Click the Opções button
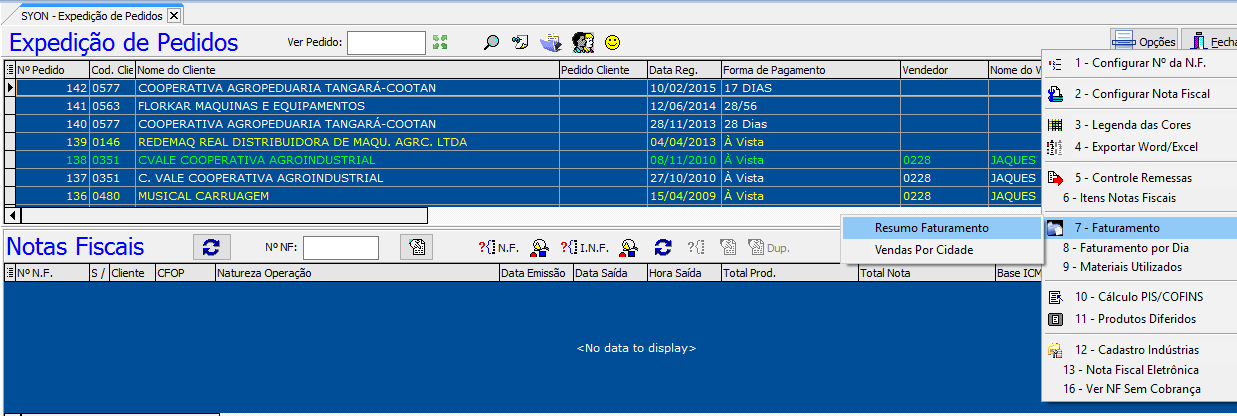The width and height of the screenshot is (1237, 416). [x=1145, y=41]
